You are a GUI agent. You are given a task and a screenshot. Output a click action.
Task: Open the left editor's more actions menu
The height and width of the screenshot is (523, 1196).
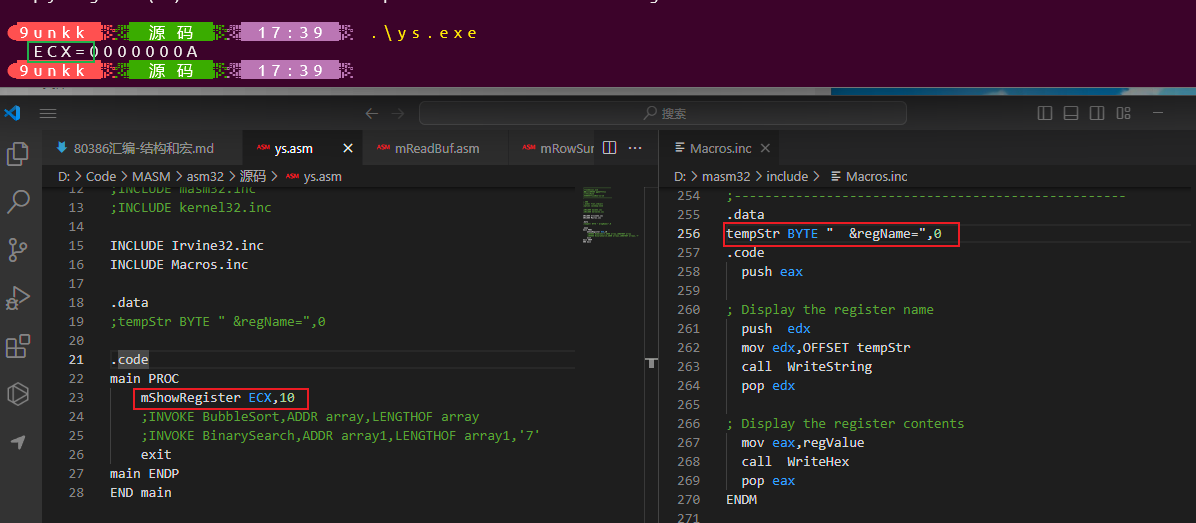pos(635,148)
